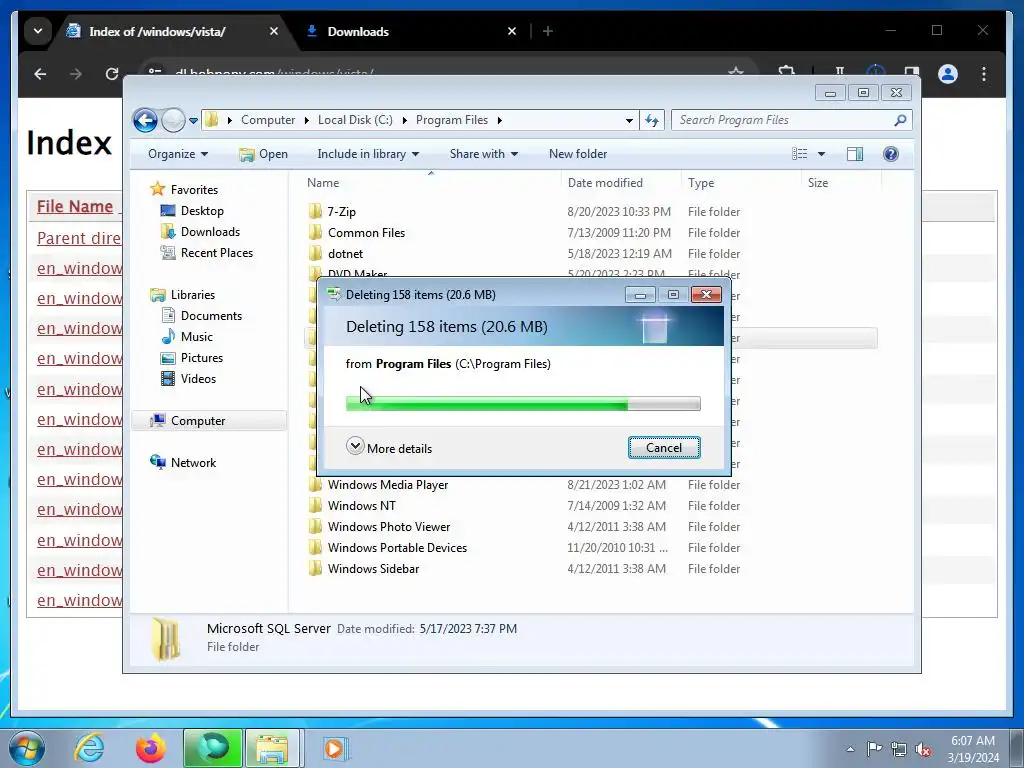Open the Share with menu
Screen dimensions: 1024x768
point(483,154)
